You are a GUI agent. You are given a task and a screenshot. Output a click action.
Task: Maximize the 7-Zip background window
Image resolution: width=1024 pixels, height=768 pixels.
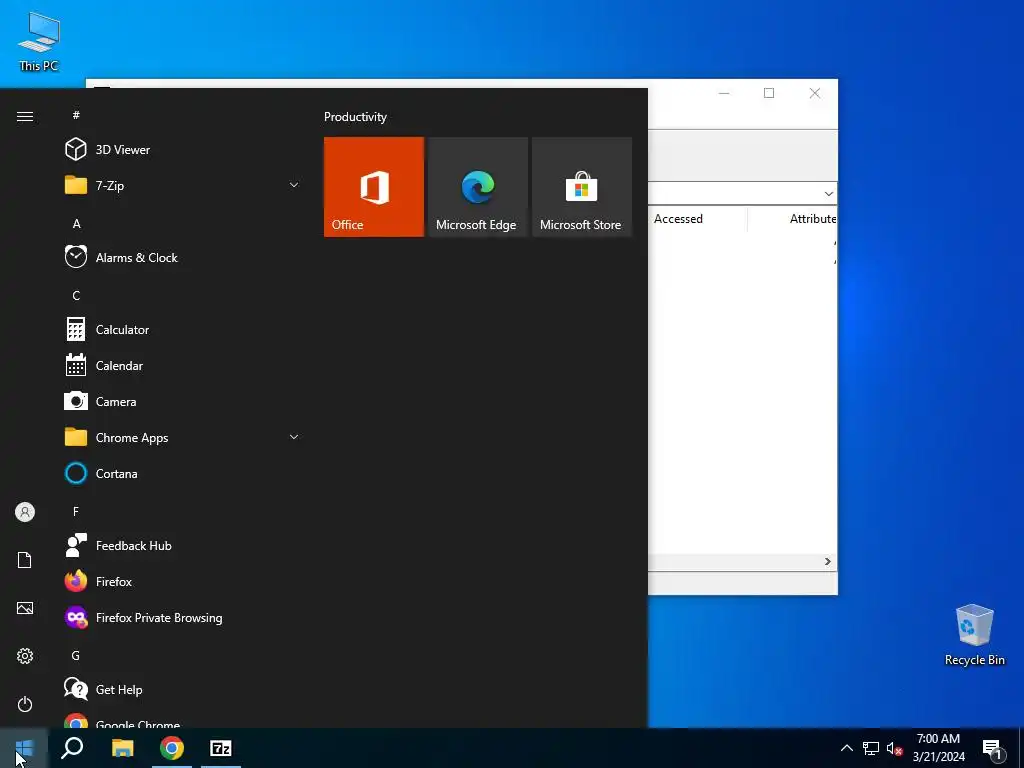click(769, 93)
